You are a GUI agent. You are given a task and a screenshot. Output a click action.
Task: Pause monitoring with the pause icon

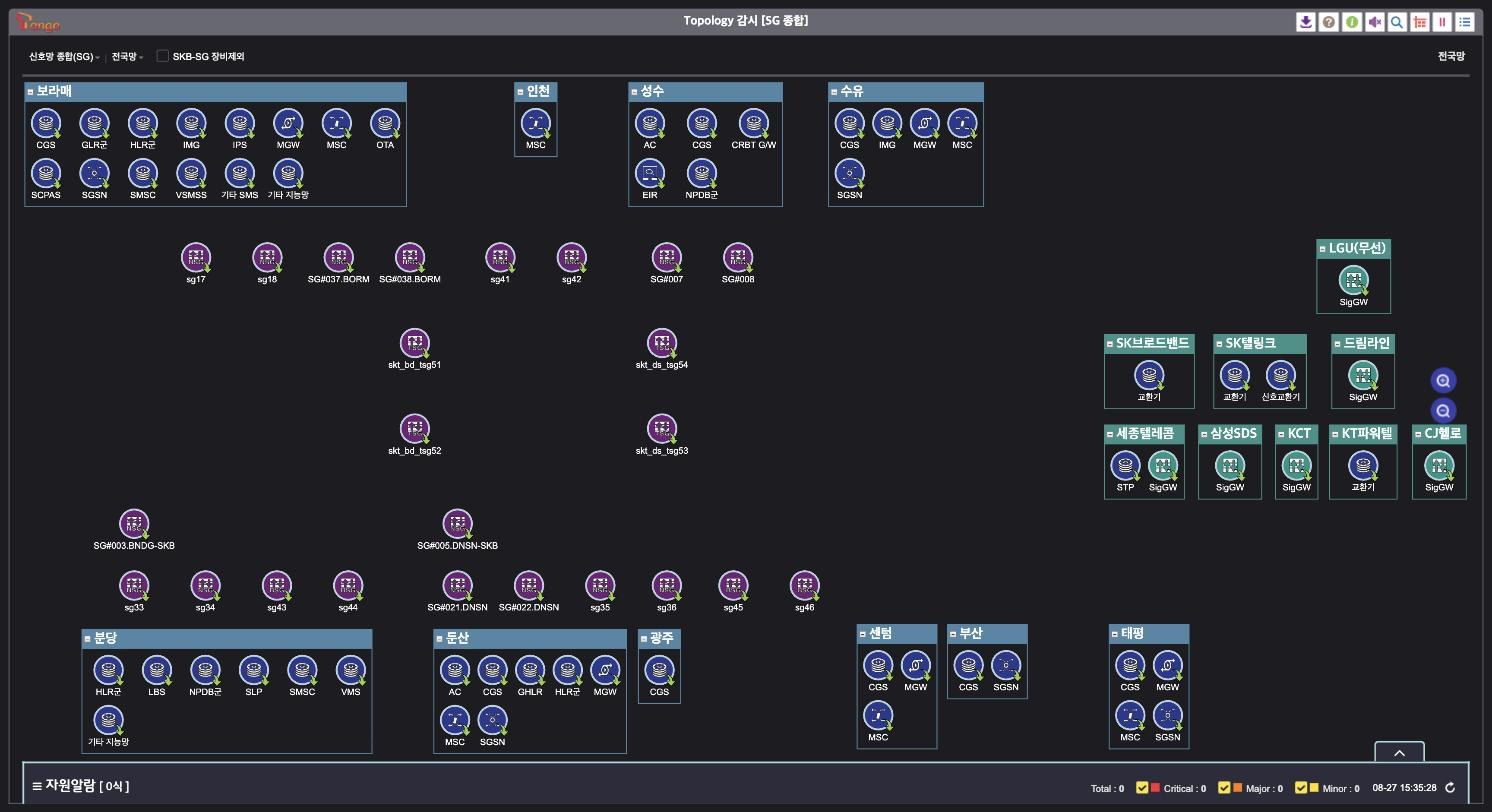point(1442,22)
